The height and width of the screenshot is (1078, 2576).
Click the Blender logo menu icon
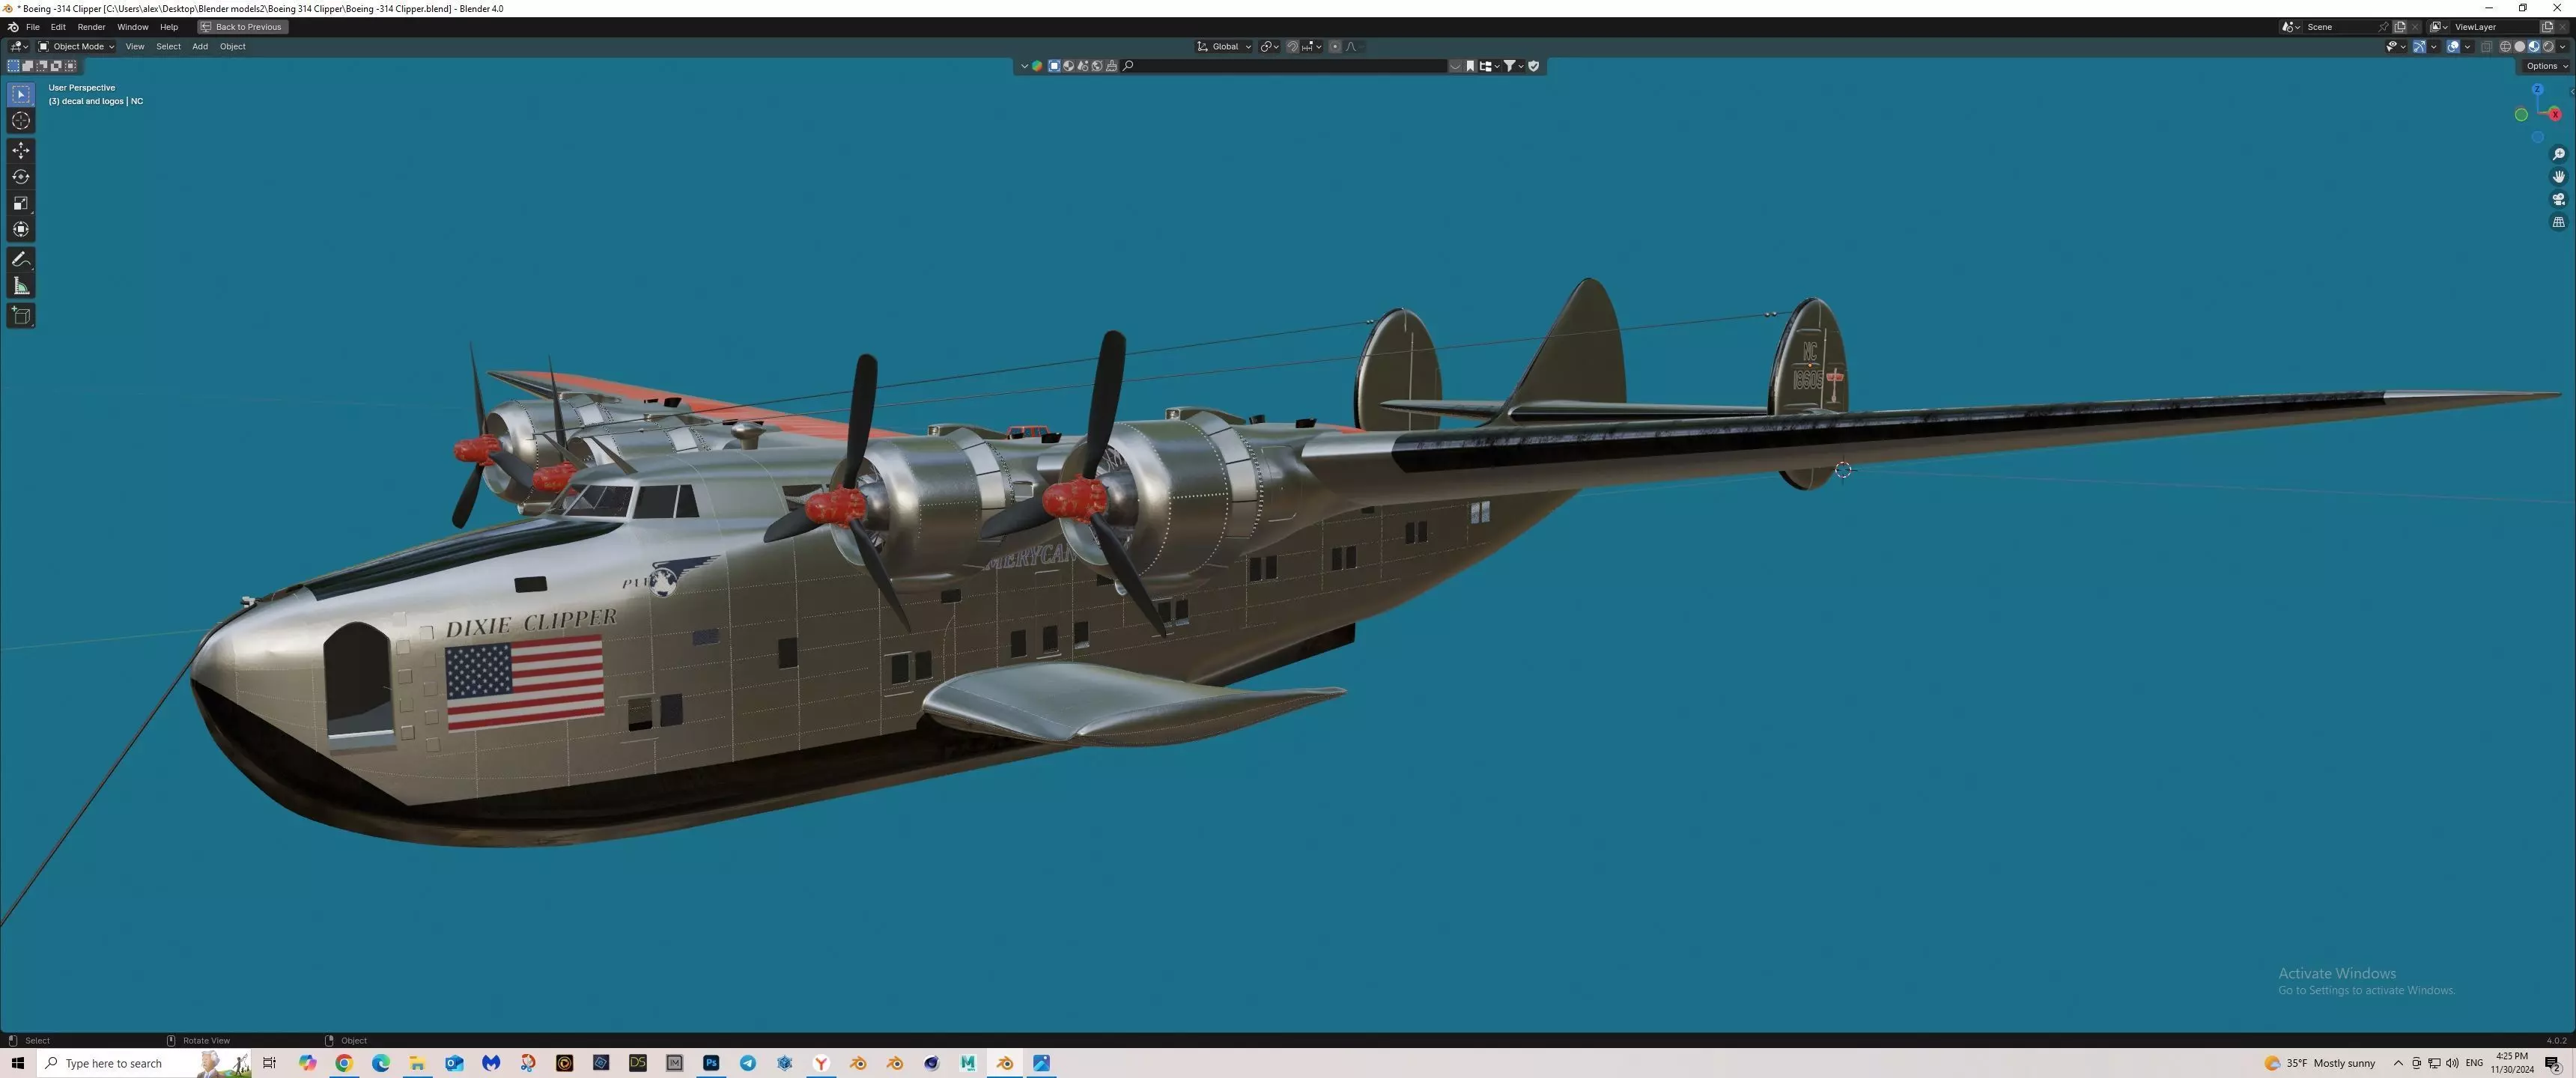pos(12,27)
